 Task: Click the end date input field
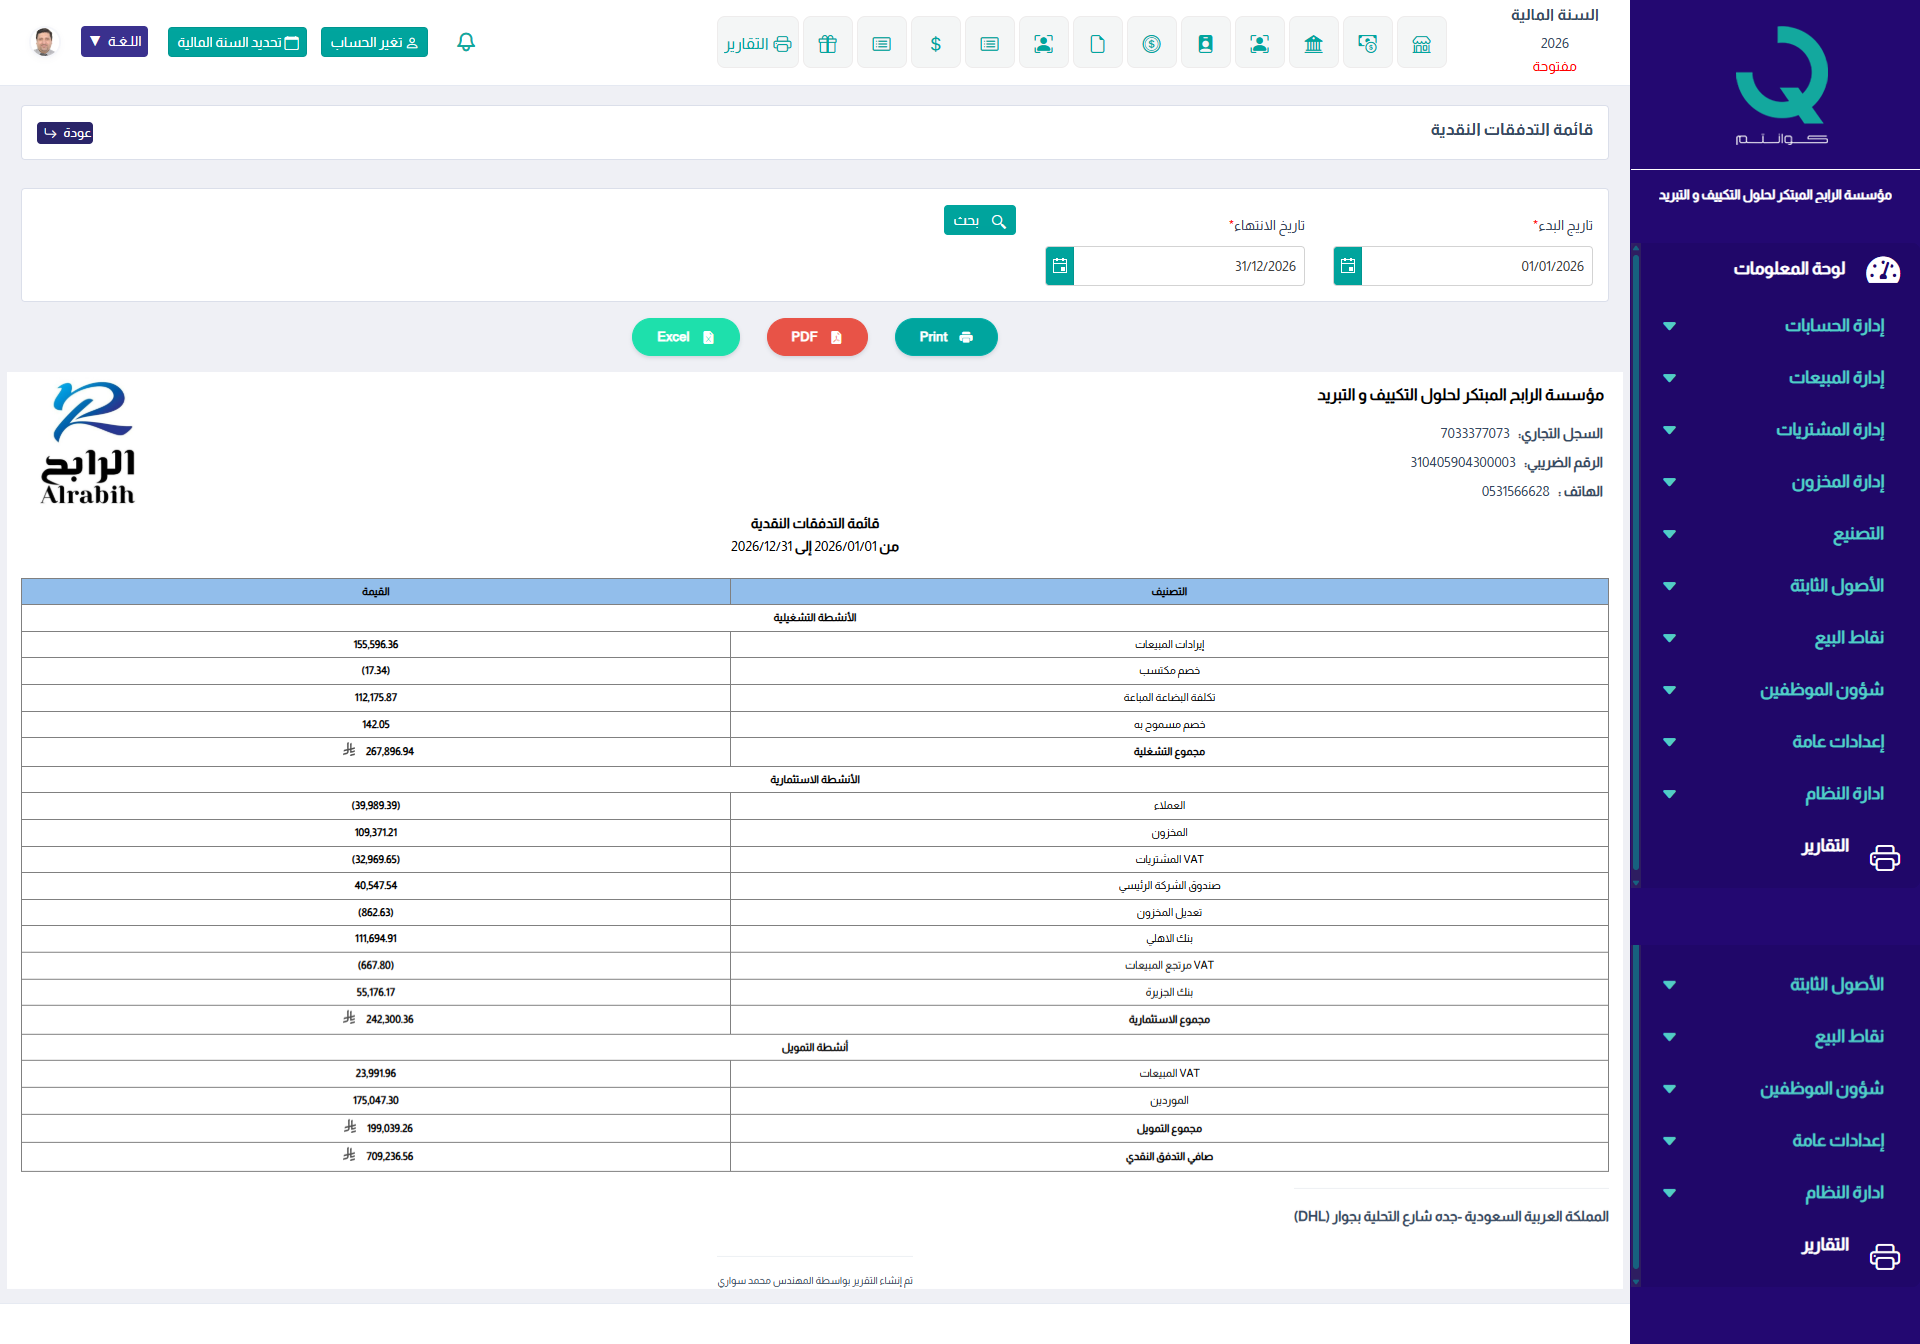pos(1188,266)
